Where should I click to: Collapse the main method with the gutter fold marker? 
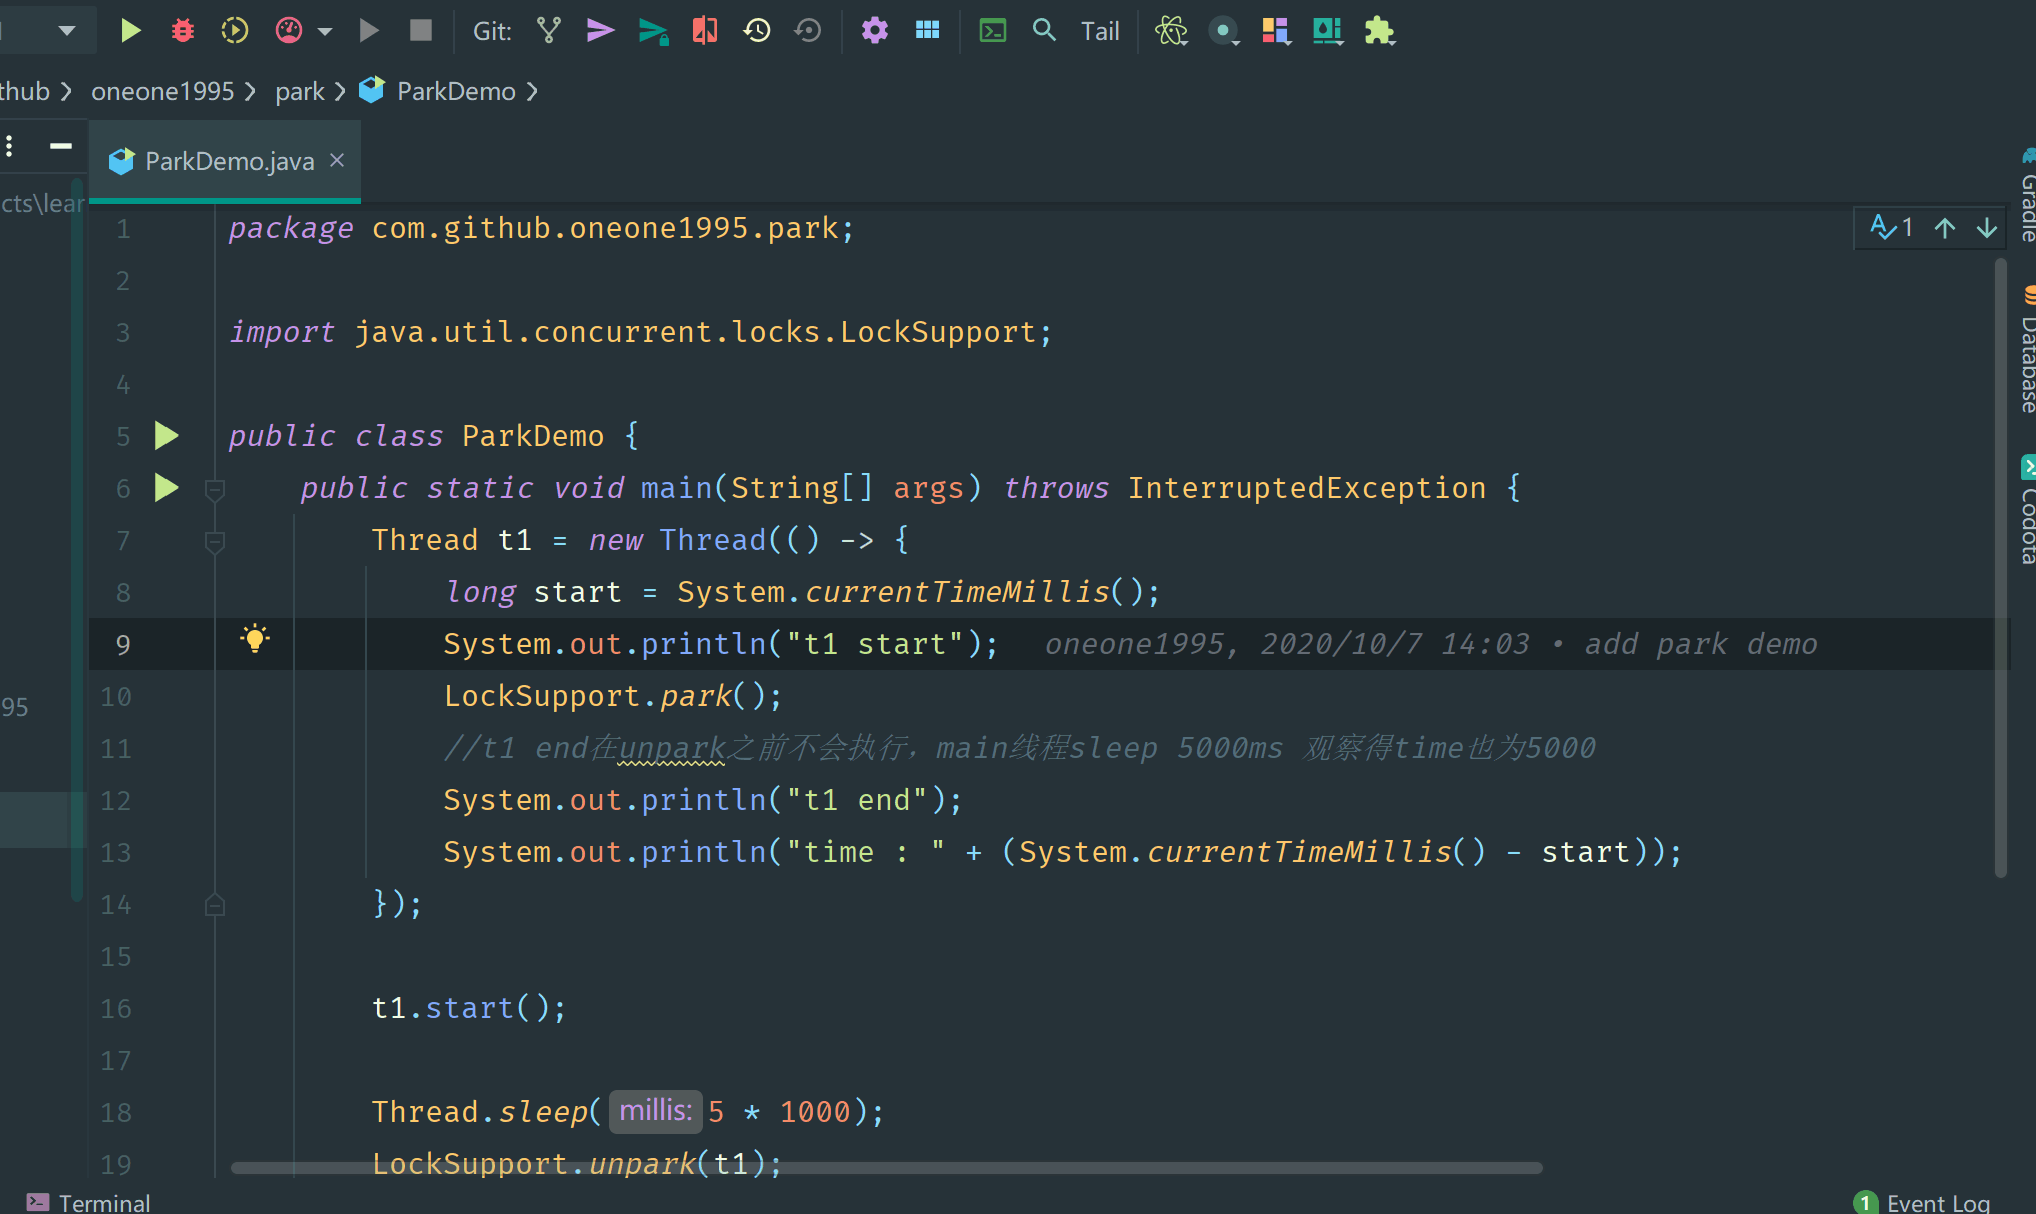[214, 489]
